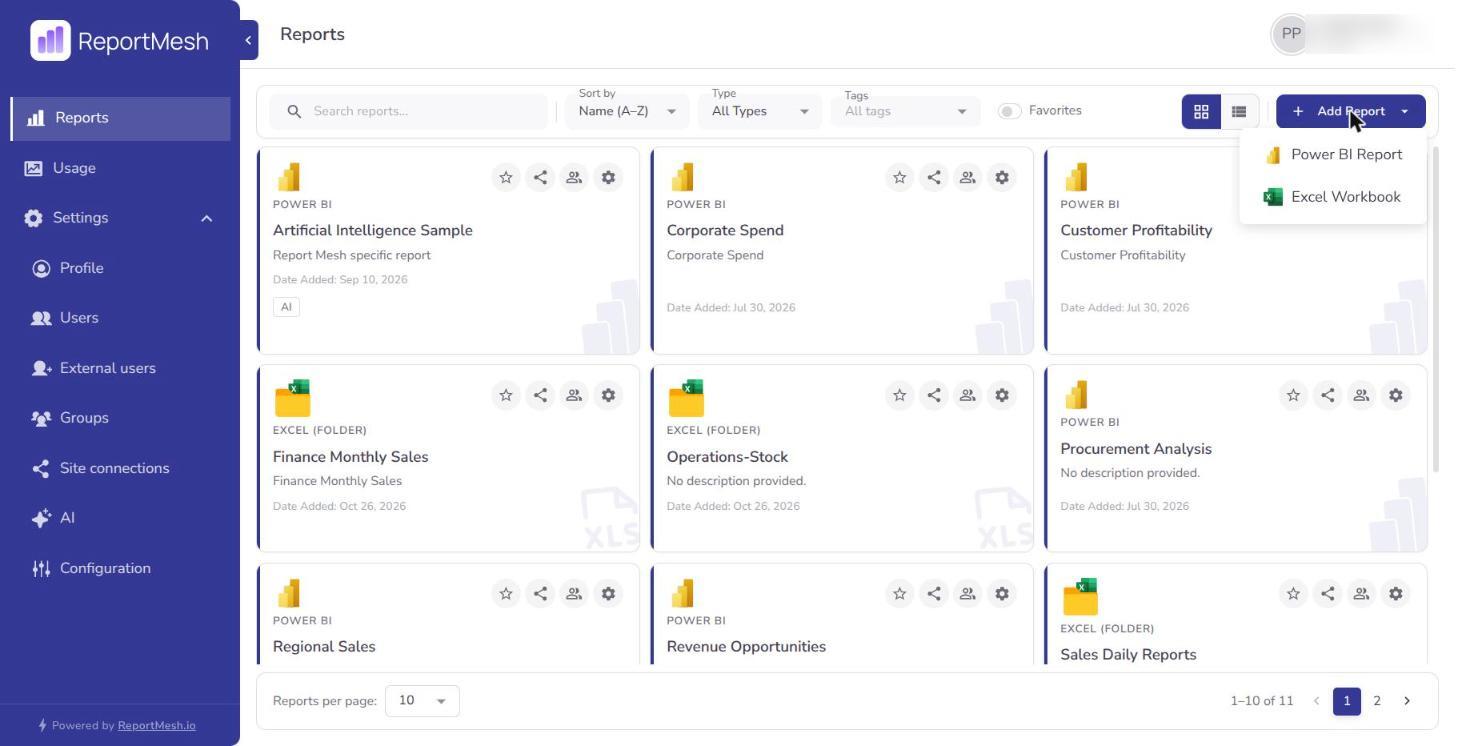Go to the next page arrow
The width and height of the screenshot is (1470, 746).
coord(1407,701)
